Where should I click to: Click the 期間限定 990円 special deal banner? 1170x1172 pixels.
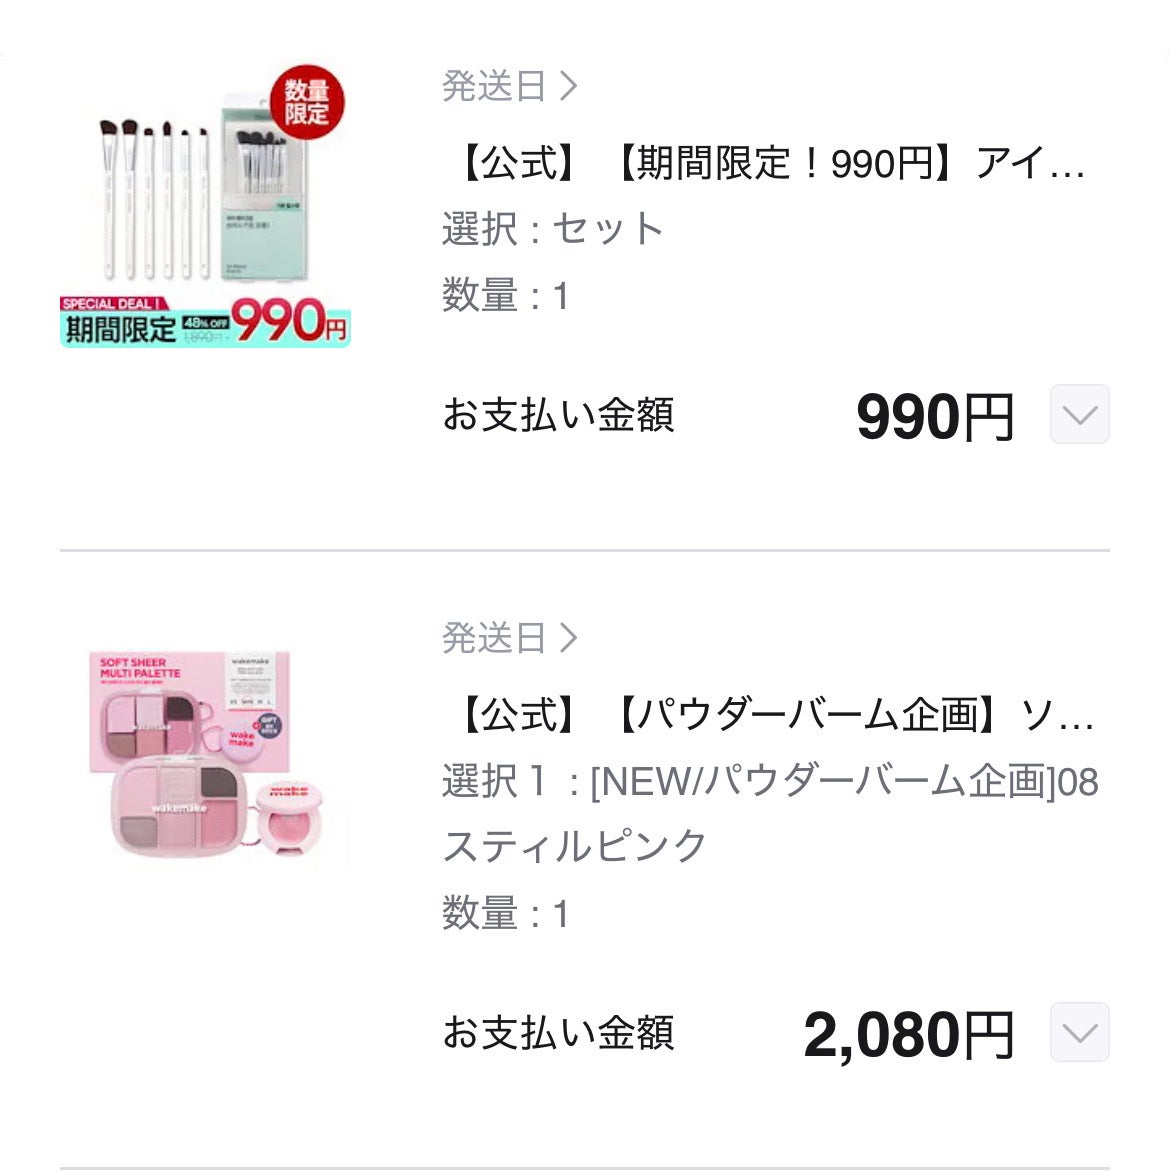point(205,322)
